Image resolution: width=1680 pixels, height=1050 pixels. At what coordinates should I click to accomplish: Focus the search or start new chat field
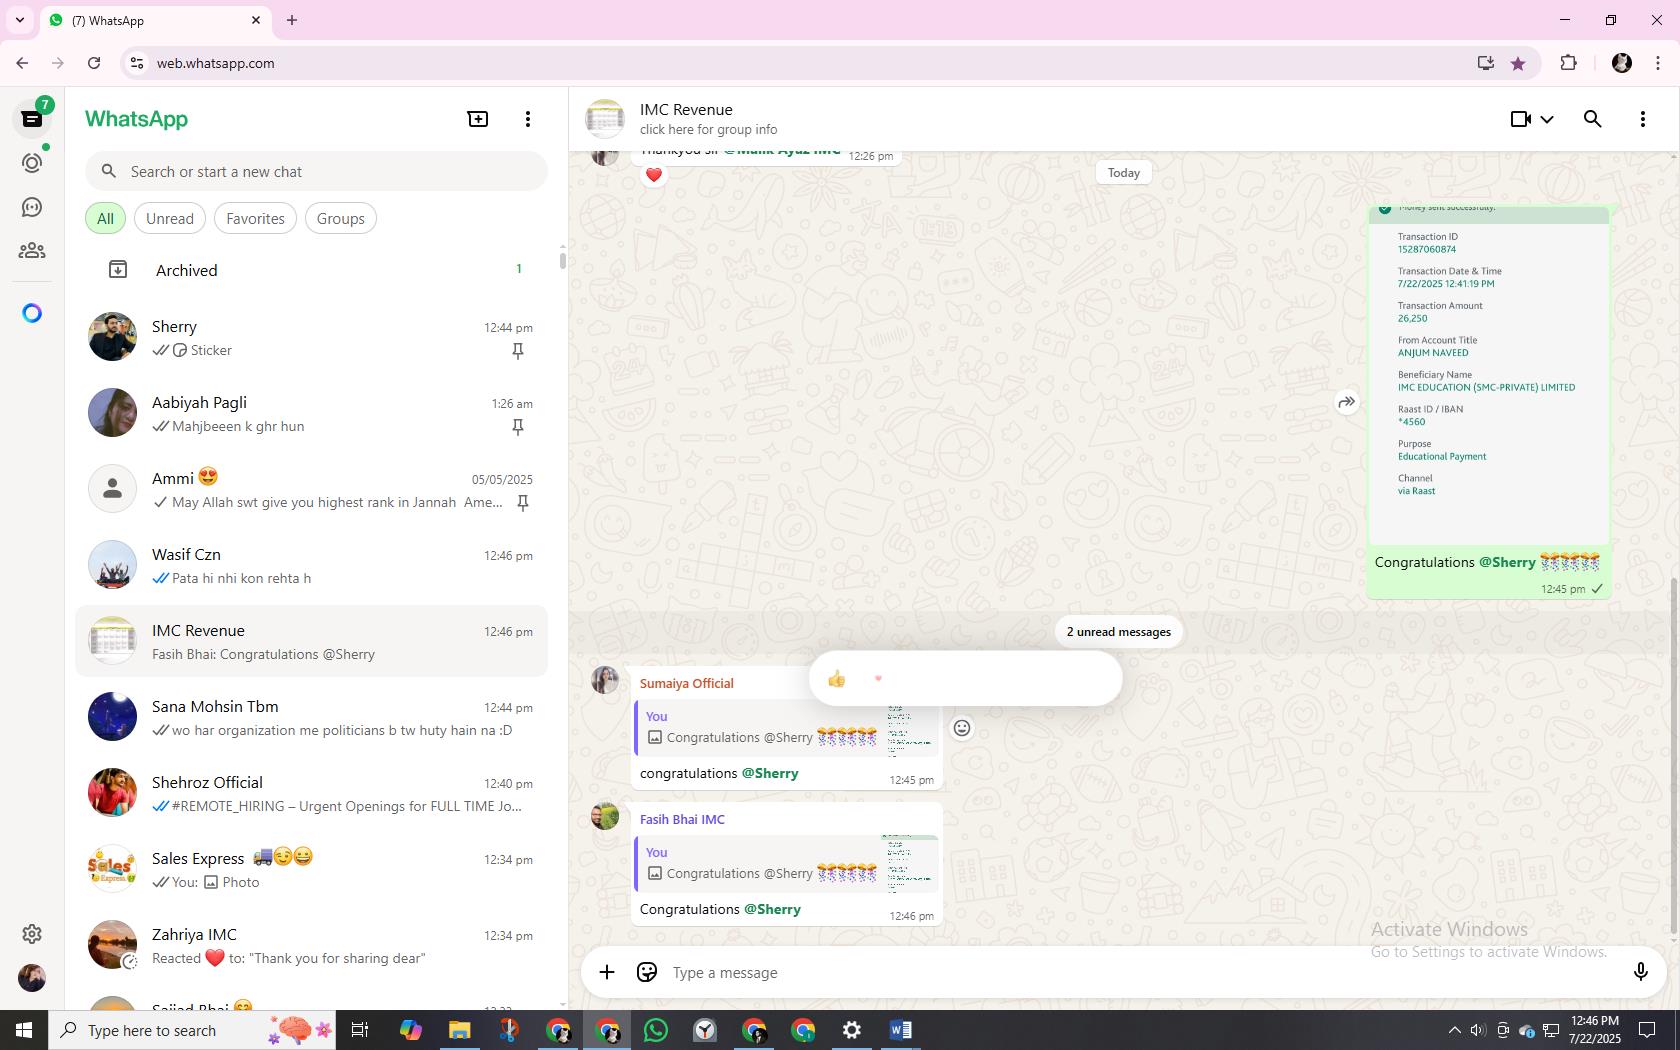(316, 172)
